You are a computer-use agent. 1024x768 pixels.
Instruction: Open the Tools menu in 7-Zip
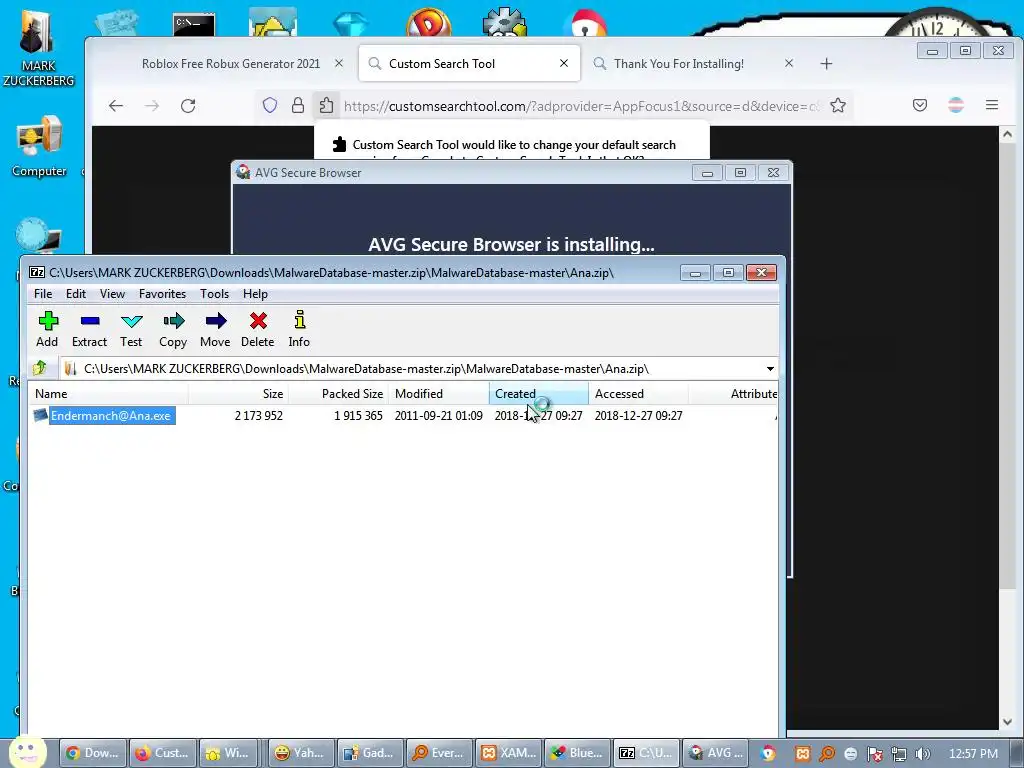pos(214,294)
